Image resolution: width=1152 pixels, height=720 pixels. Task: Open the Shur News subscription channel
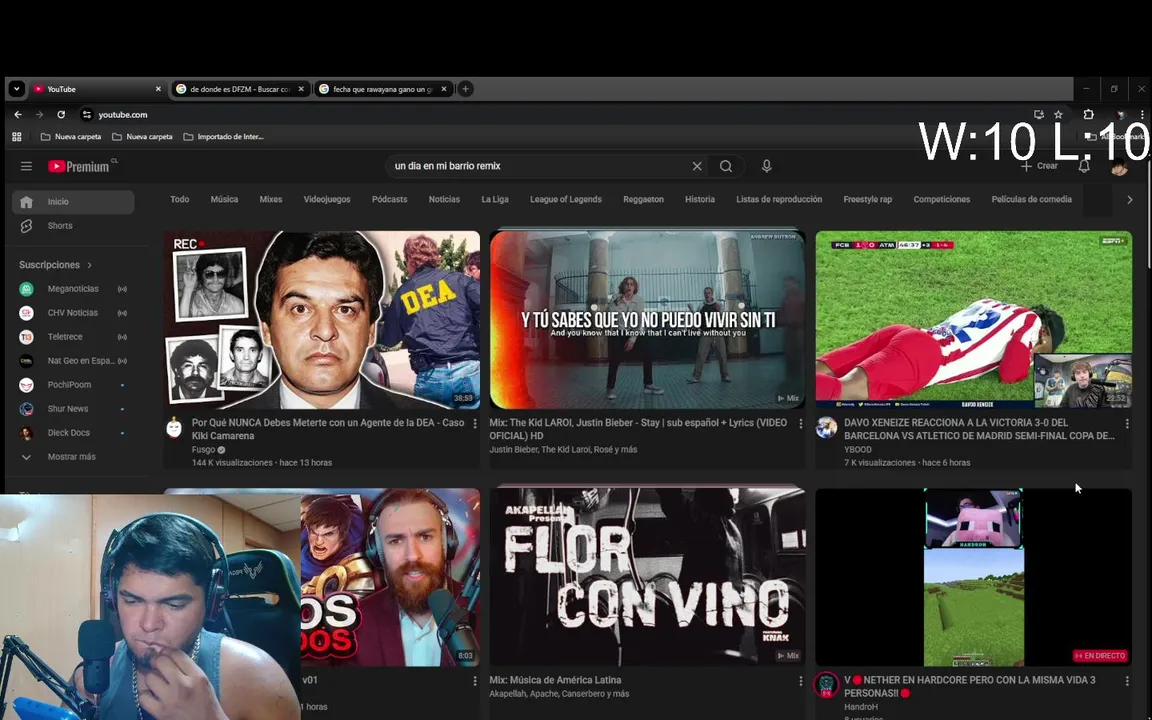[x=73, y=408]
